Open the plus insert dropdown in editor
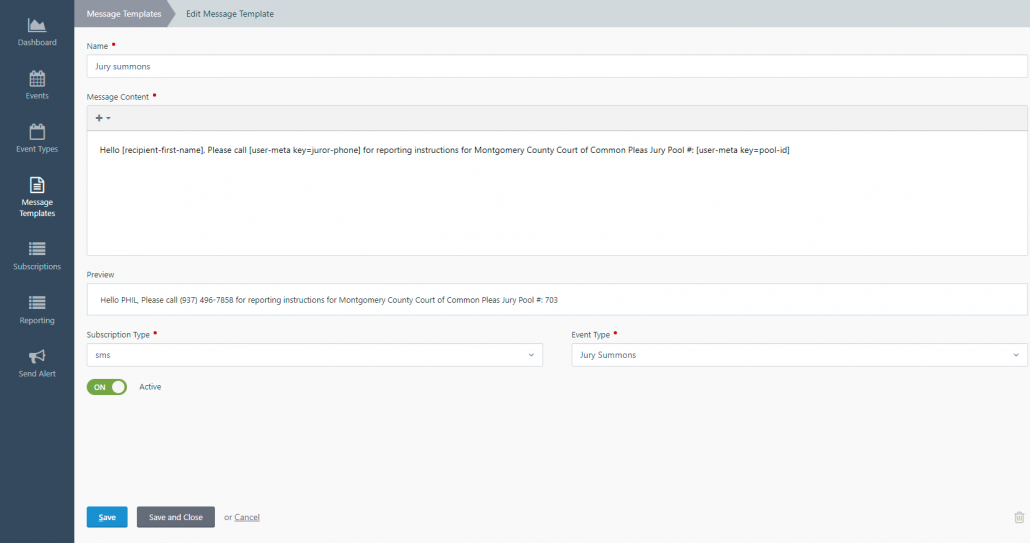Screen dimensions: 1030x543 coord(103,118)
